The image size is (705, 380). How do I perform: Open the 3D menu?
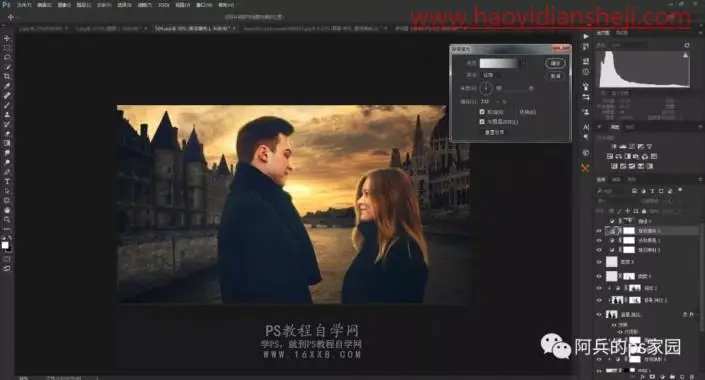point(164,5)
